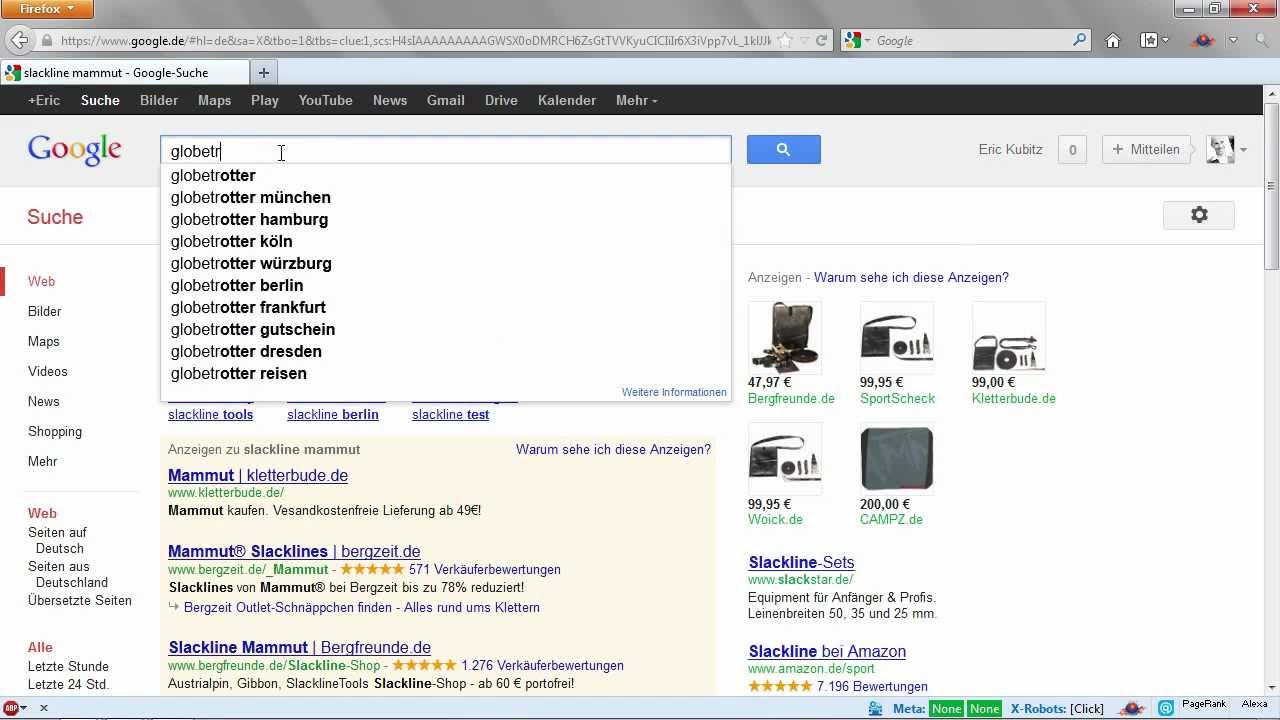Open the 'Mammut | kletterbude.de' ad link
1280x720 pixels.
click(x=258, y=475)
